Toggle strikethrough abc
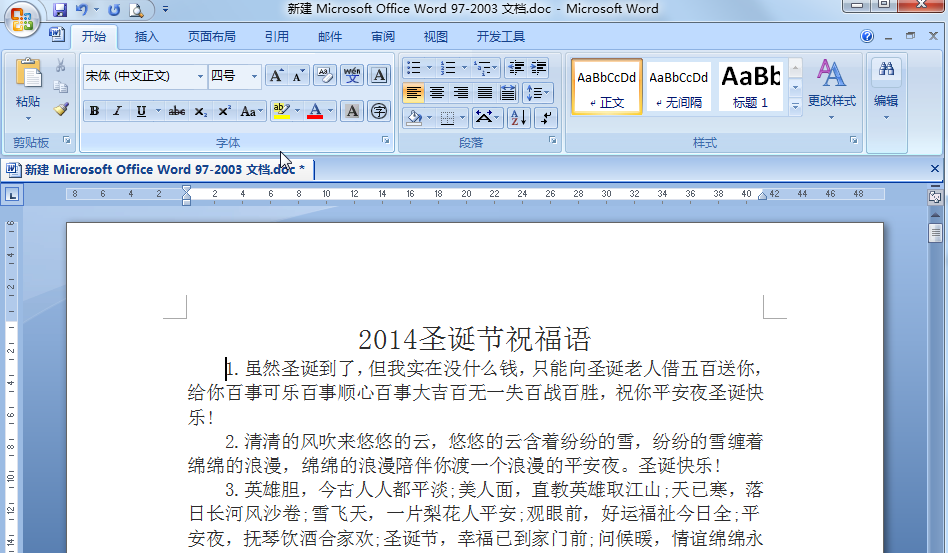 (177, 111)
